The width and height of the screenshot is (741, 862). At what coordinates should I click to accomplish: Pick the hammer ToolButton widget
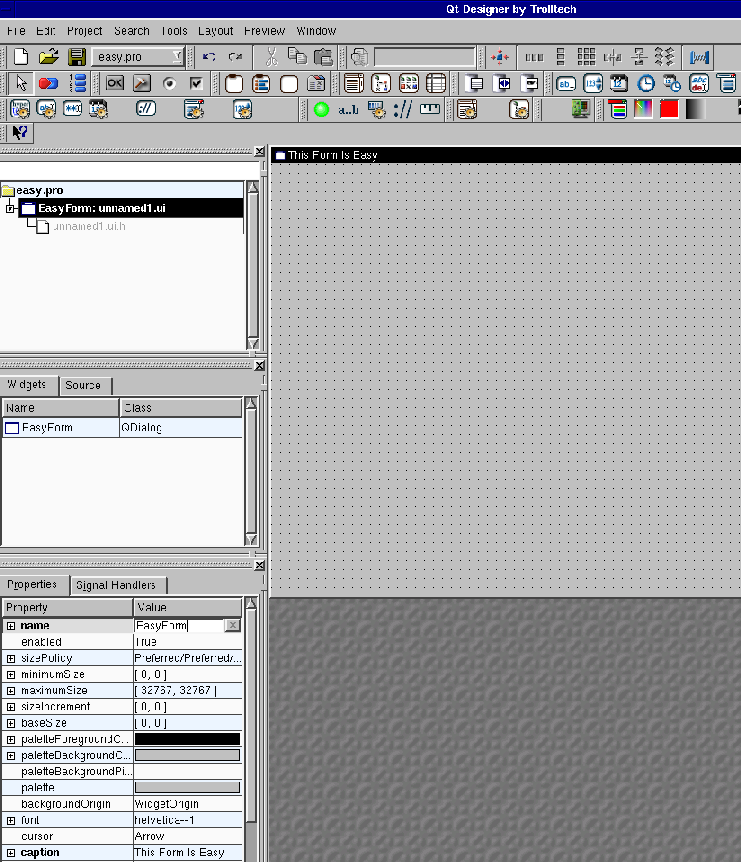[142, 83]
